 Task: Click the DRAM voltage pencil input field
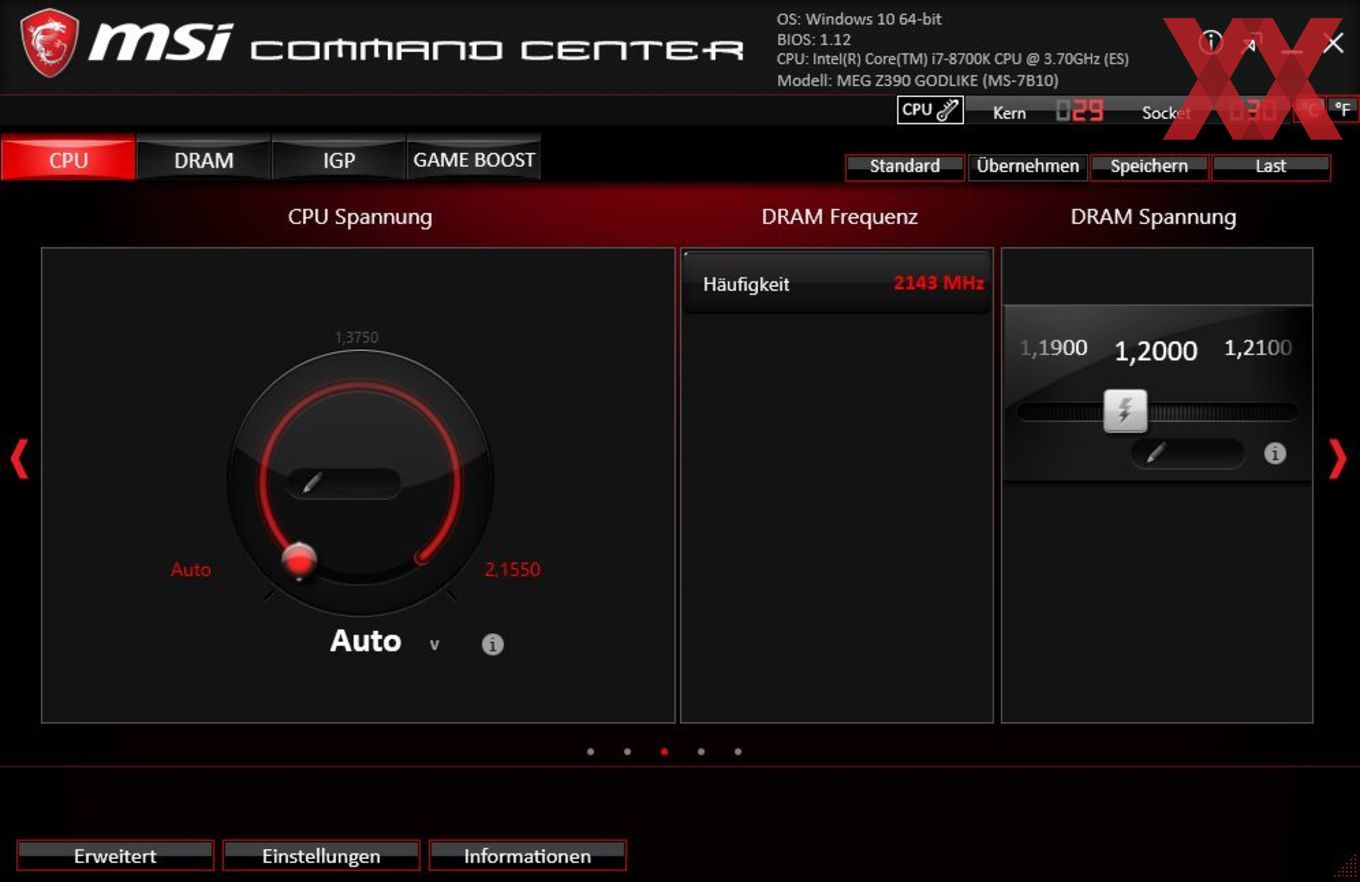tap(1188, 453)
